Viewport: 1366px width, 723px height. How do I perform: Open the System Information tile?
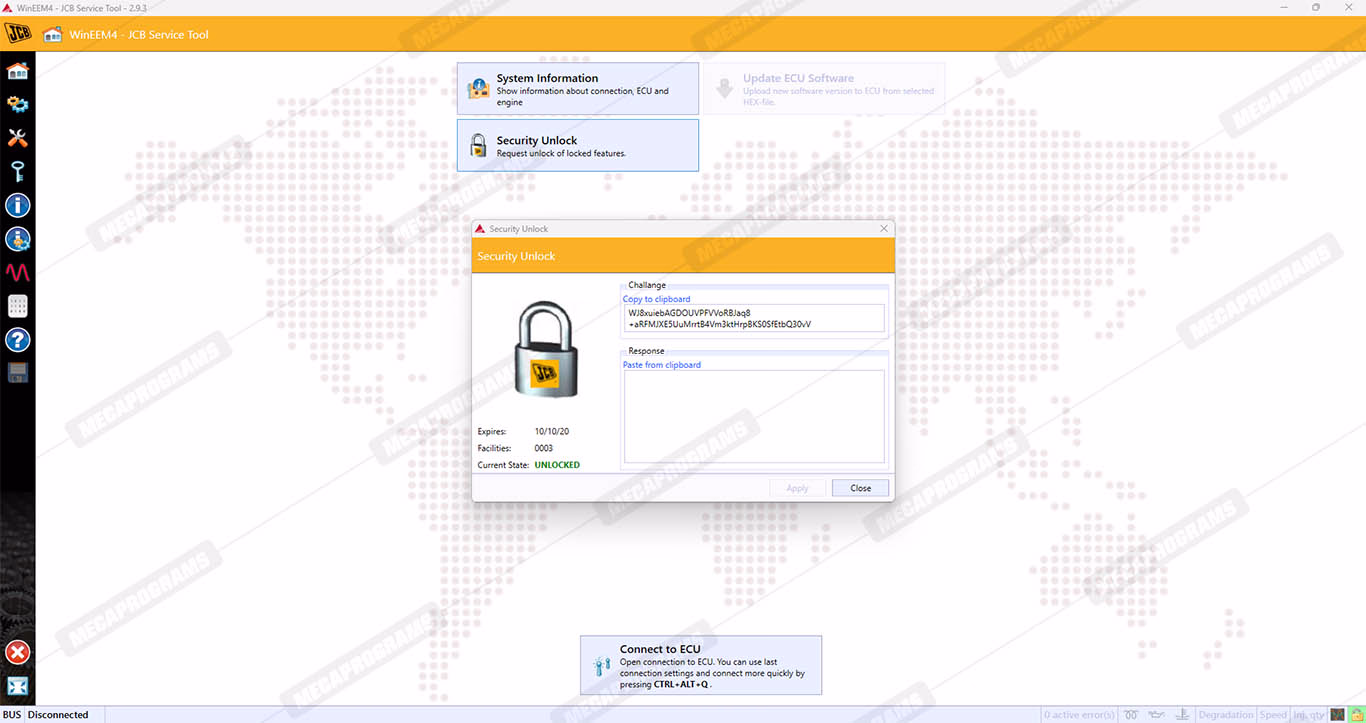(x=577, y=89)
